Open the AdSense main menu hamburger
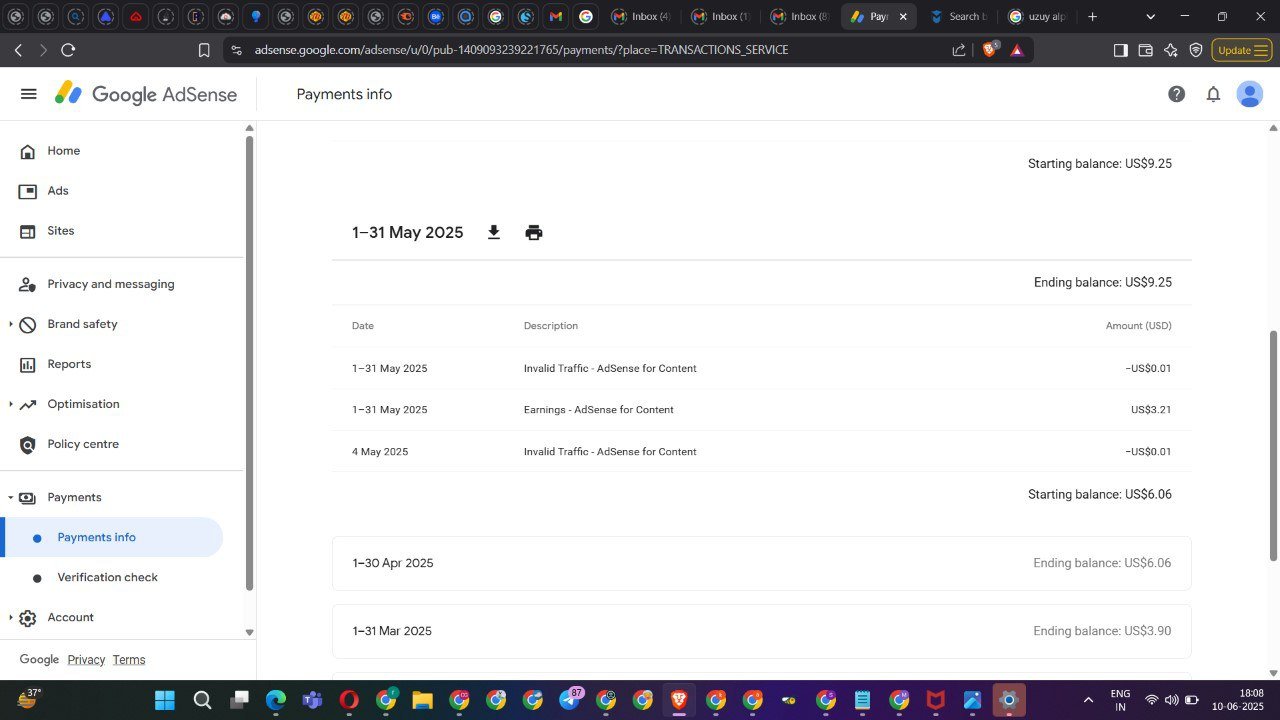This screenshot has width=1280, height=720. [29, 94]
